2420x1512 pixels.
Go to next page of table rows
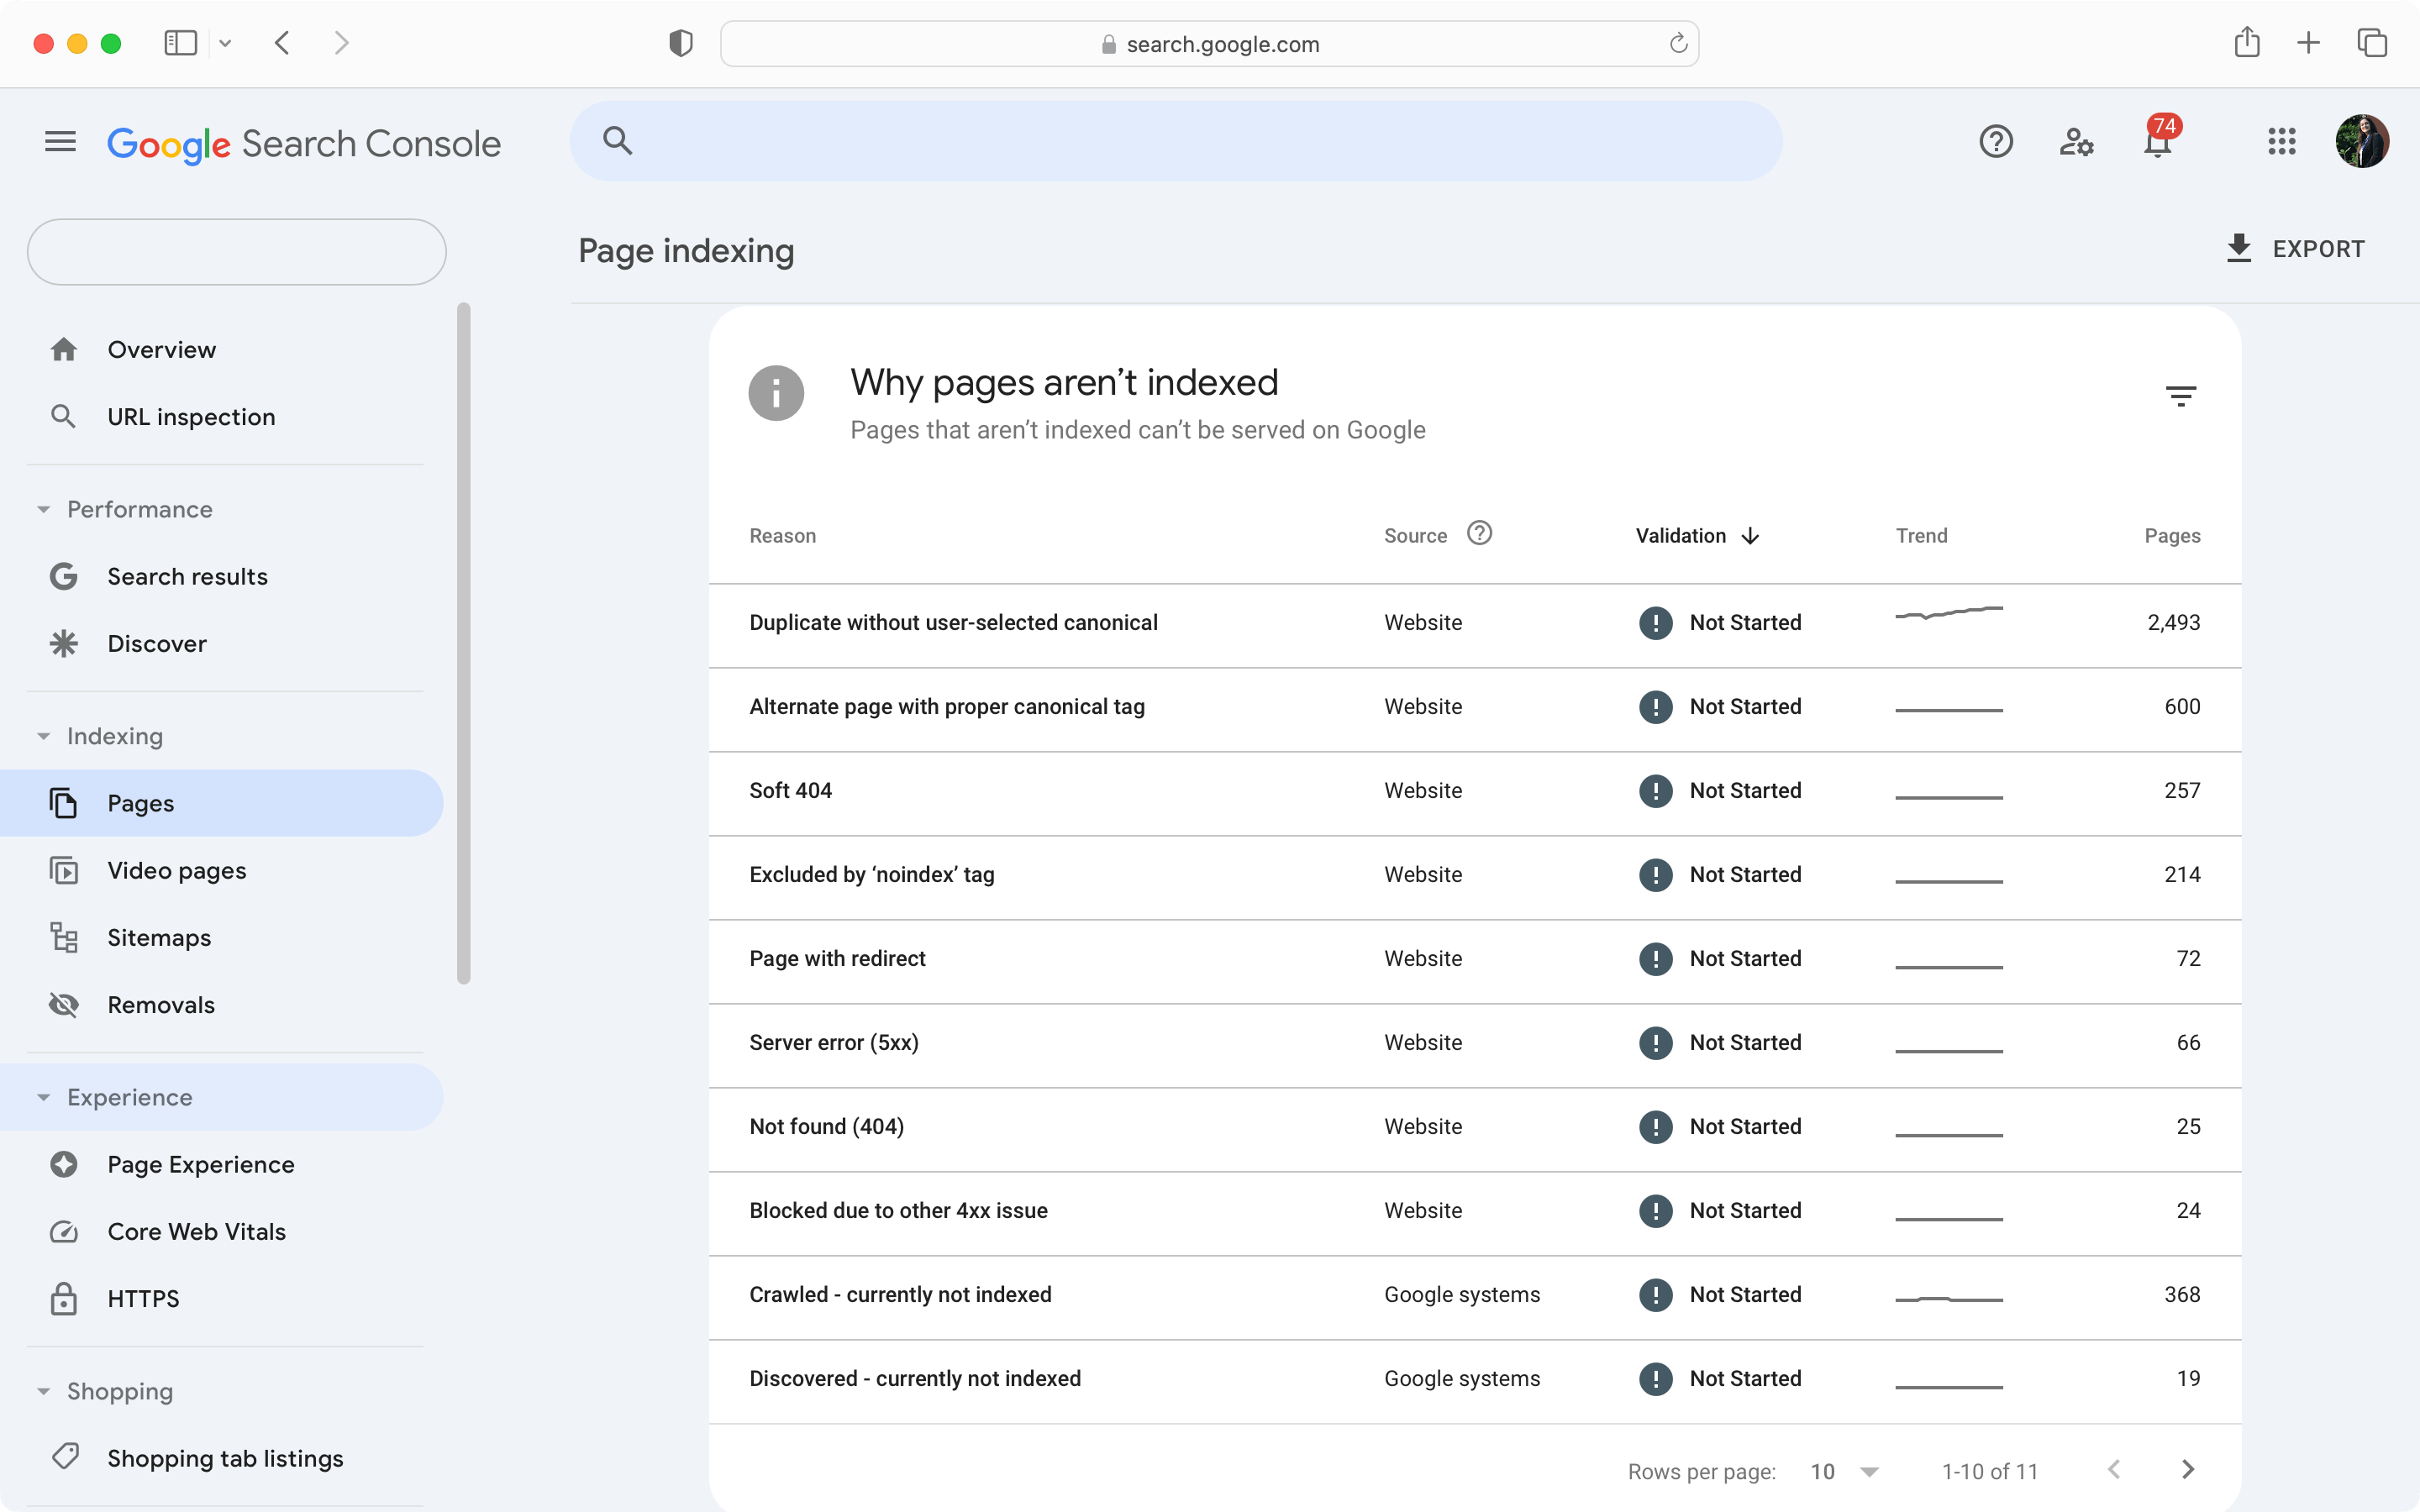(x=2187, y=1469)
